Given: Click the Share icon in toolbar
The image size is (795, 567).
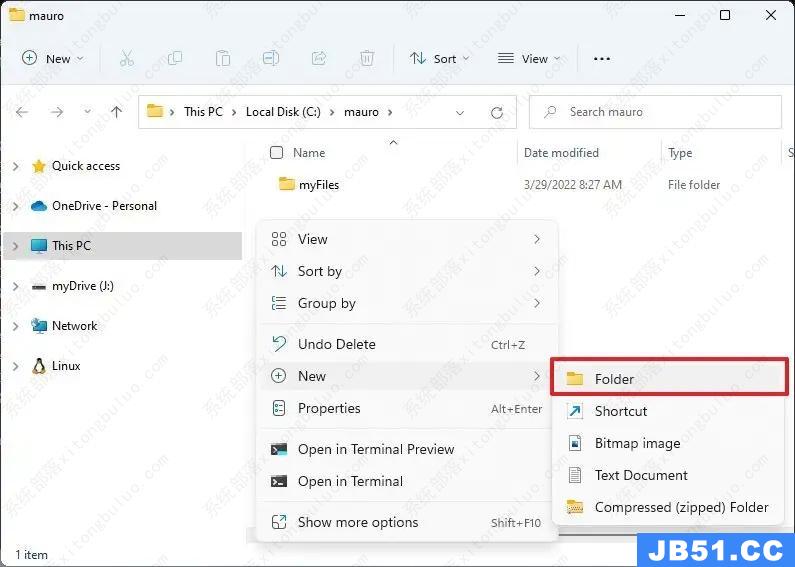Looking at the screenshot, I should 319,59.
